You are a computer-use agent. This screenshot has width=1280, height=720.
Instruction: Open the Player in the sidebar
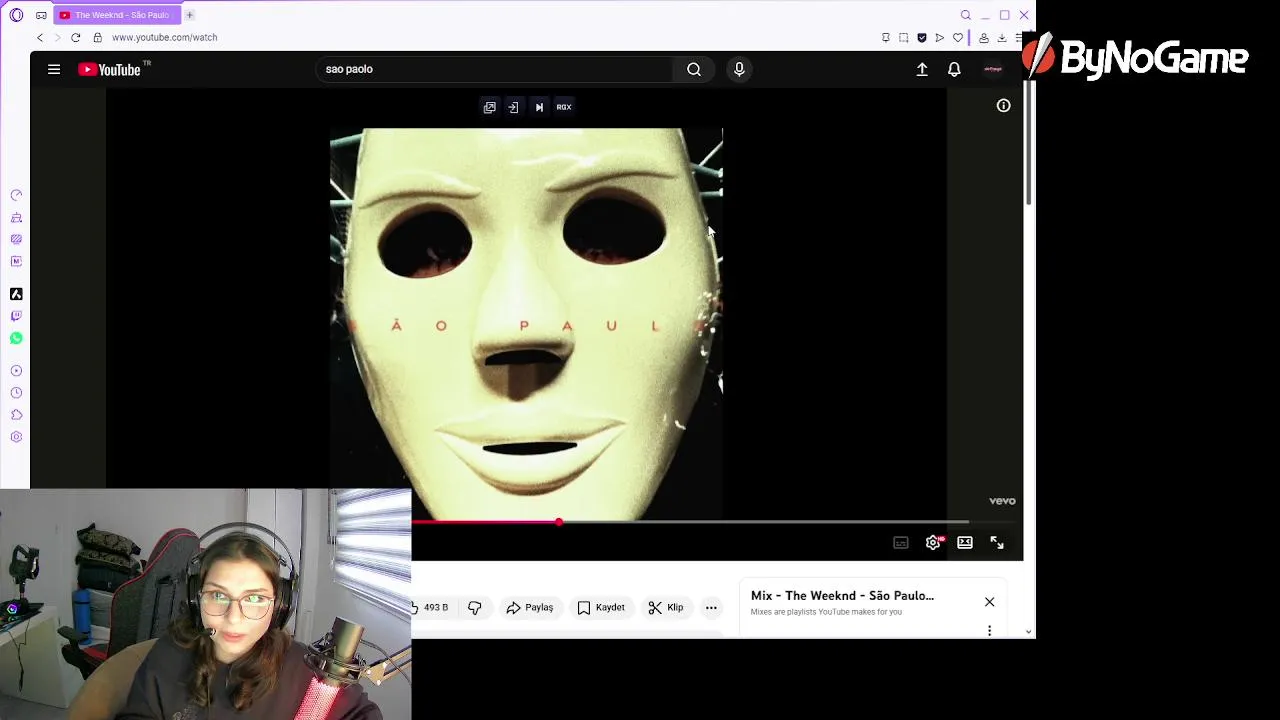coord(16,371)
